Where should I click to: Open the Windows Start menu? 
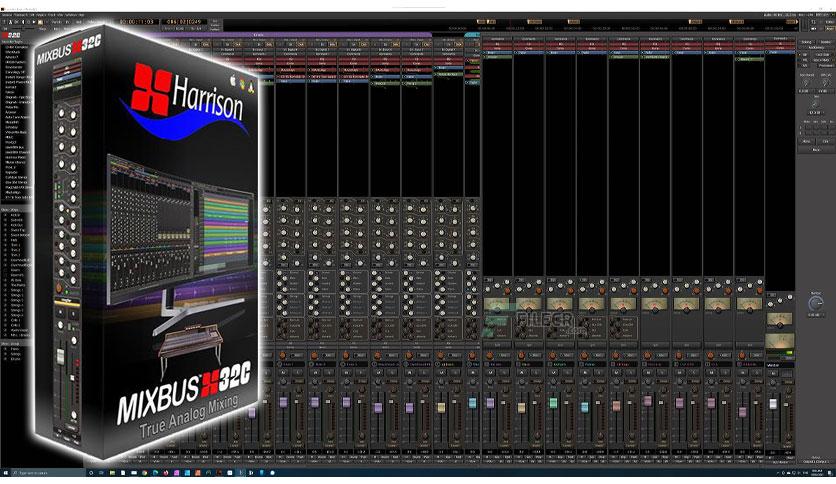[x=6, y=473]
